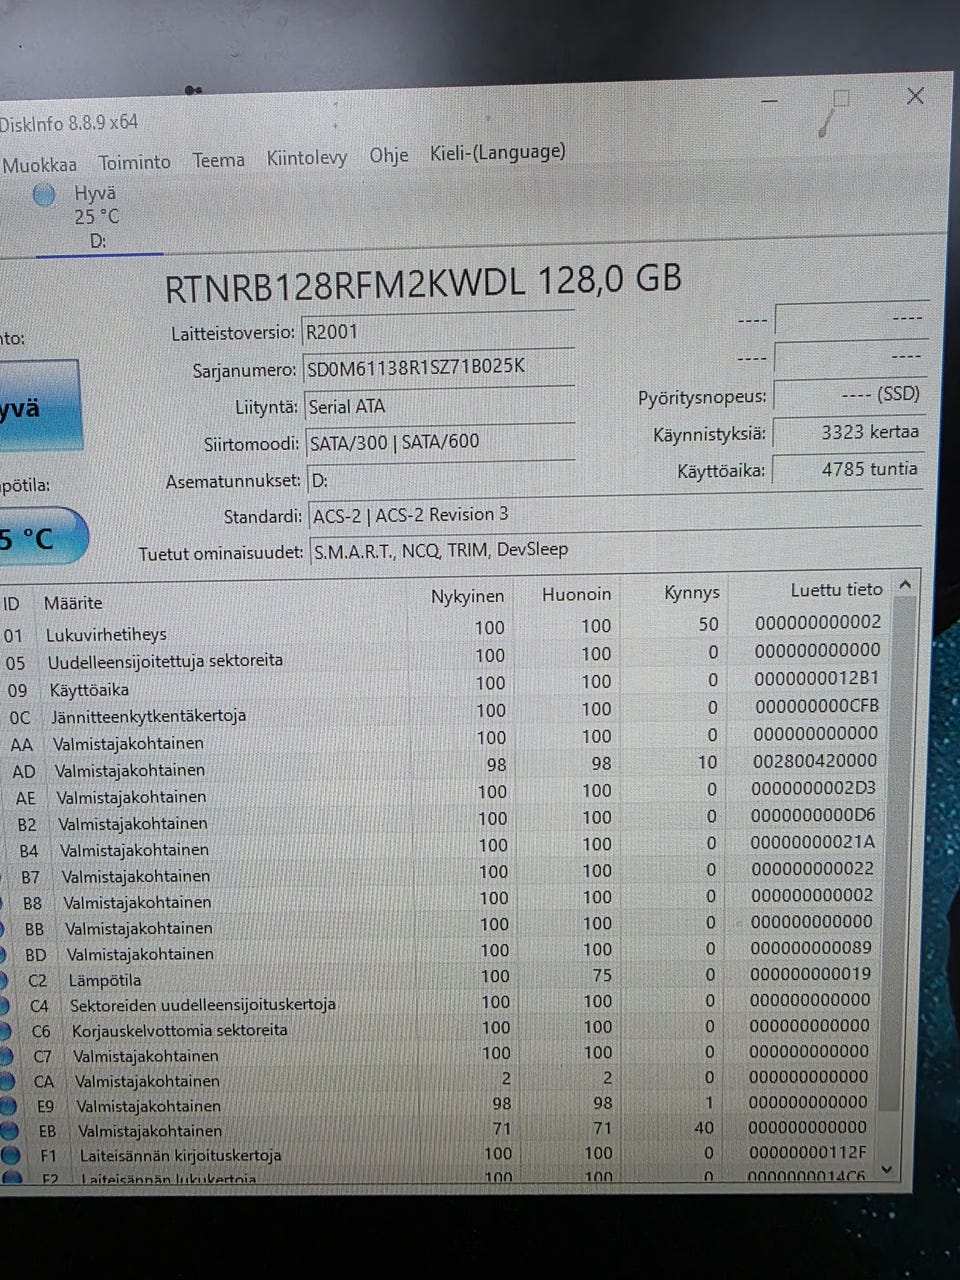The height and width of the screenshot is (1280, 960).
Task: Open the Teema menu
Action: tap(218, 160)
